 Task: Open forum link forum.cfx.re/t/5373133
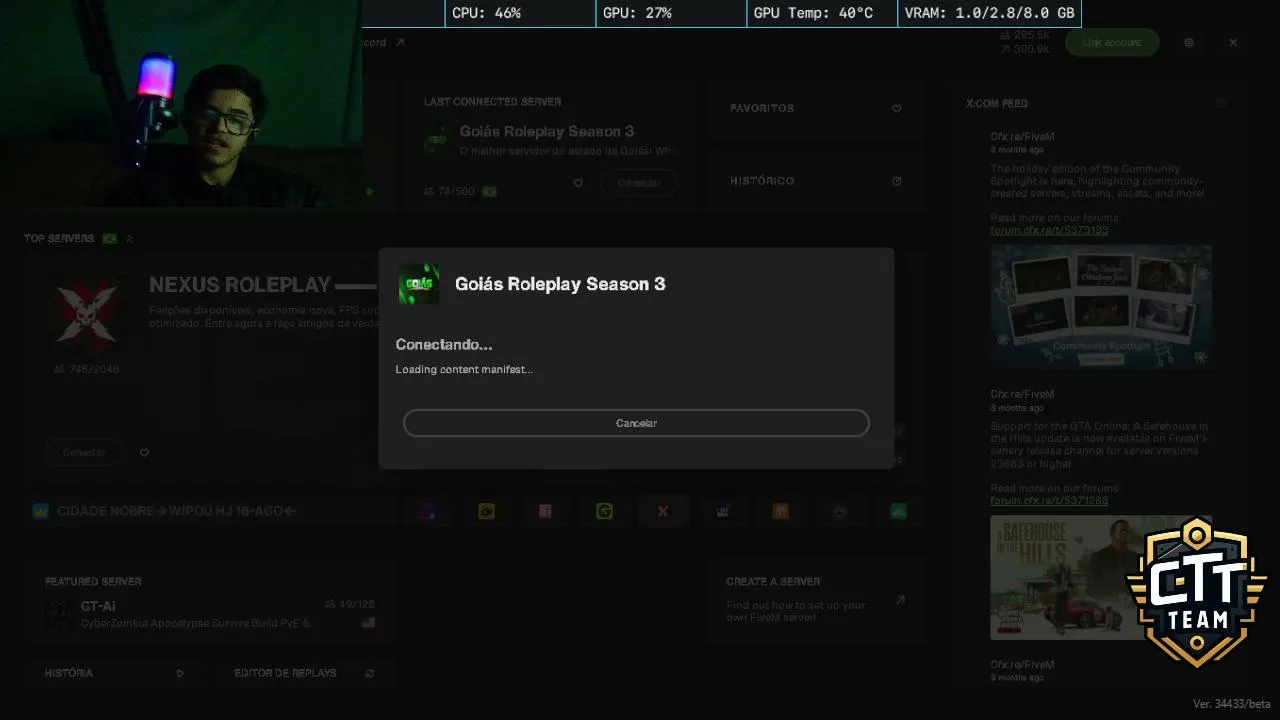(1049, 230)
